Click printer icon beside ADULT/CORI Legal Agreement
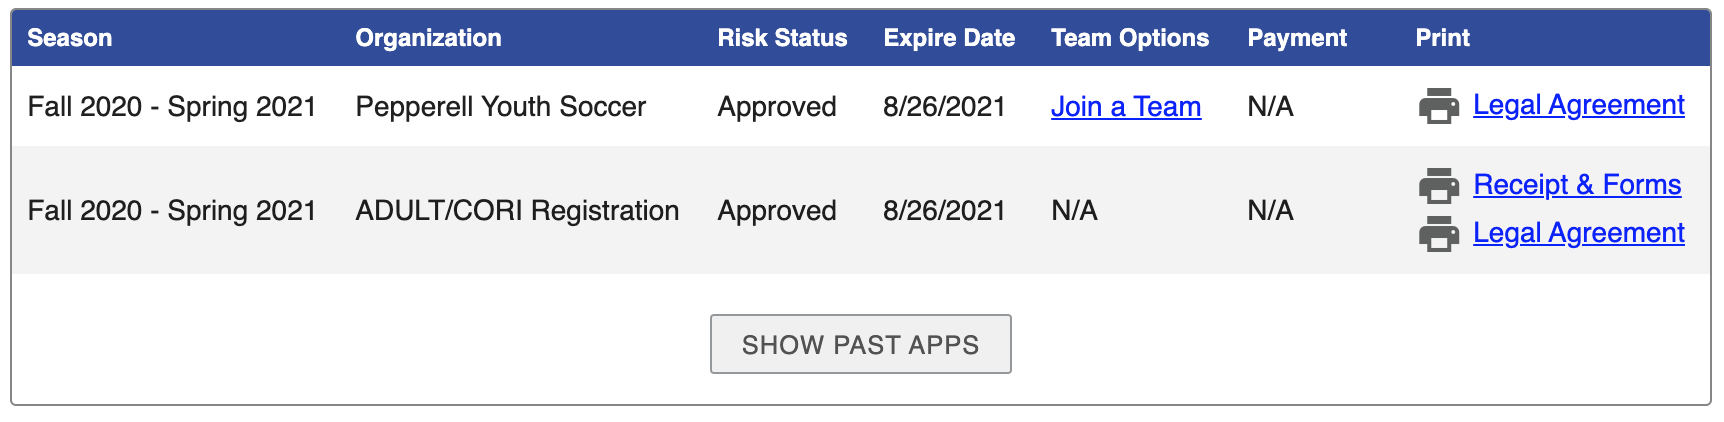Screen dimensions: 1724x422 [1438, 234]
